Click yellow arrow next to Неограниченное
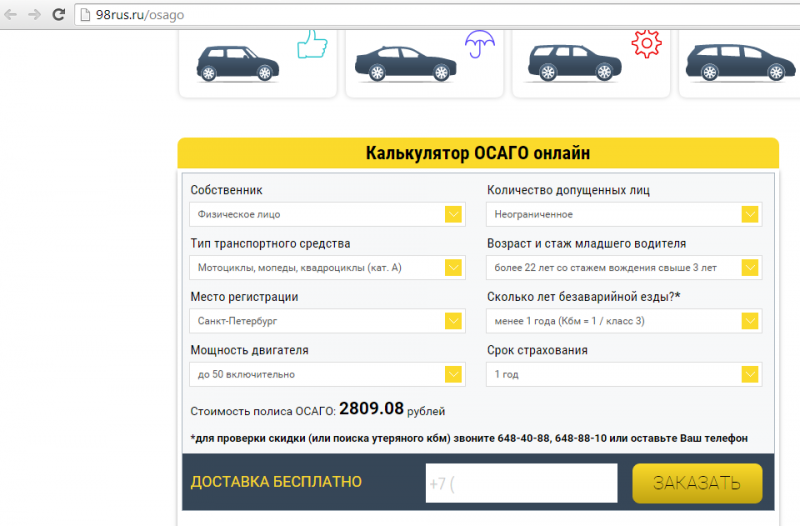The height and width of the screenshot is (526, 800). [x=750, y=214]
